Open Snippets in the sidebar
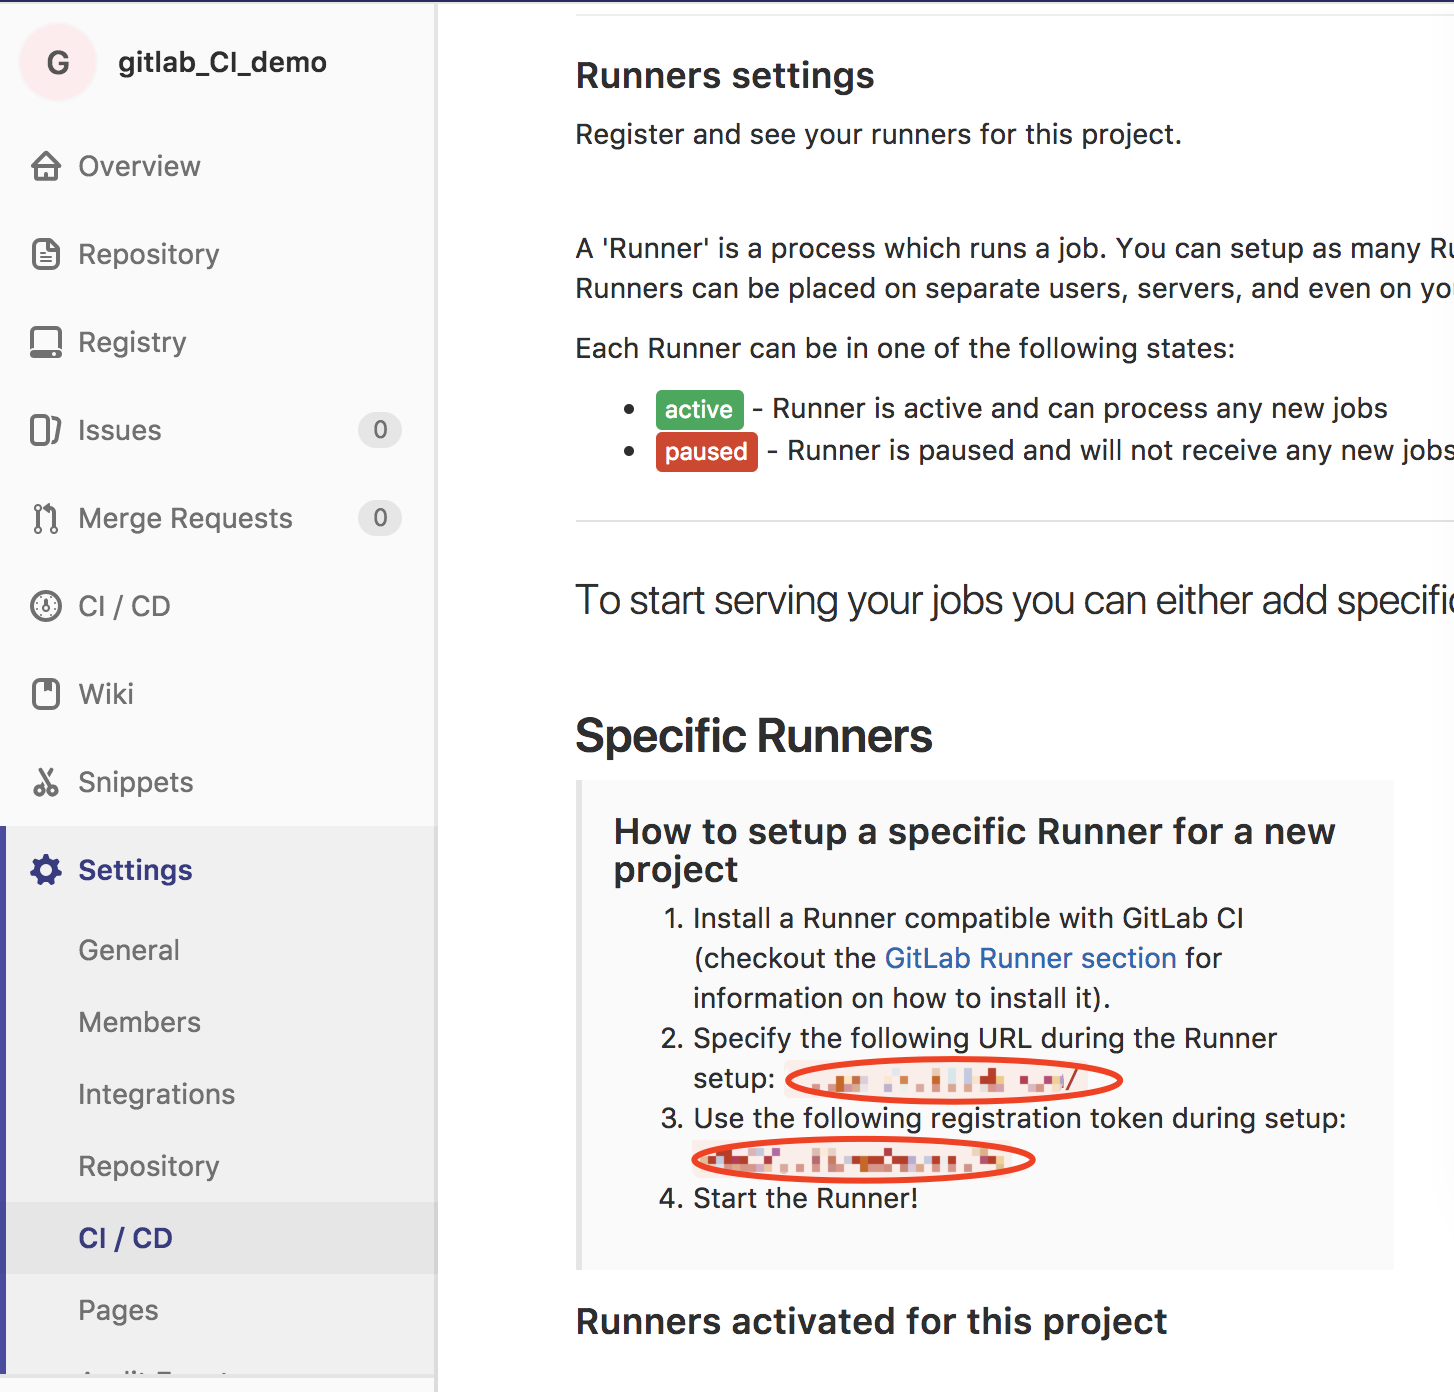Screen dimensions: 1454x1392 point(136,783)
